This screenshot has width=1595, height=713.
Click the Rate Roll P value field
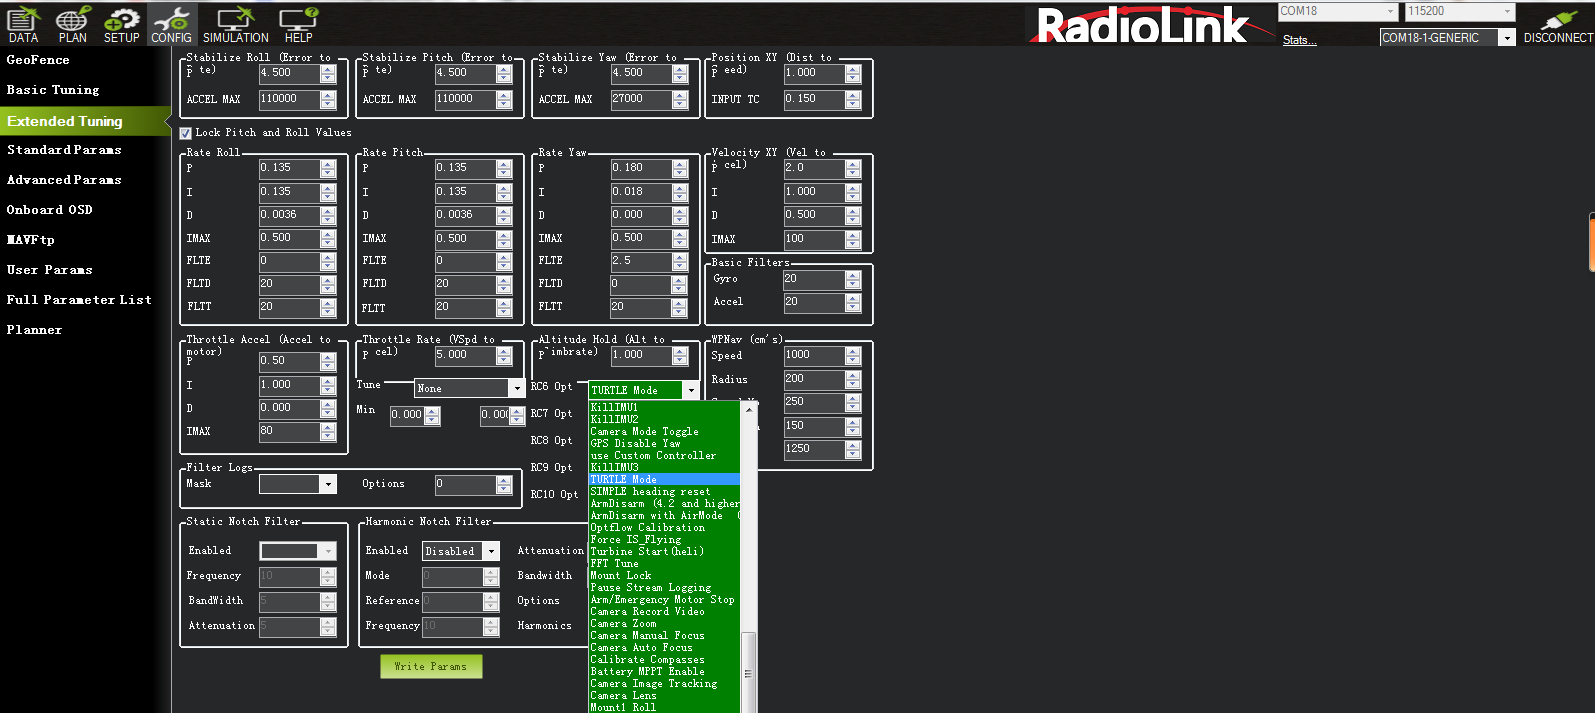tap(289, 168)
